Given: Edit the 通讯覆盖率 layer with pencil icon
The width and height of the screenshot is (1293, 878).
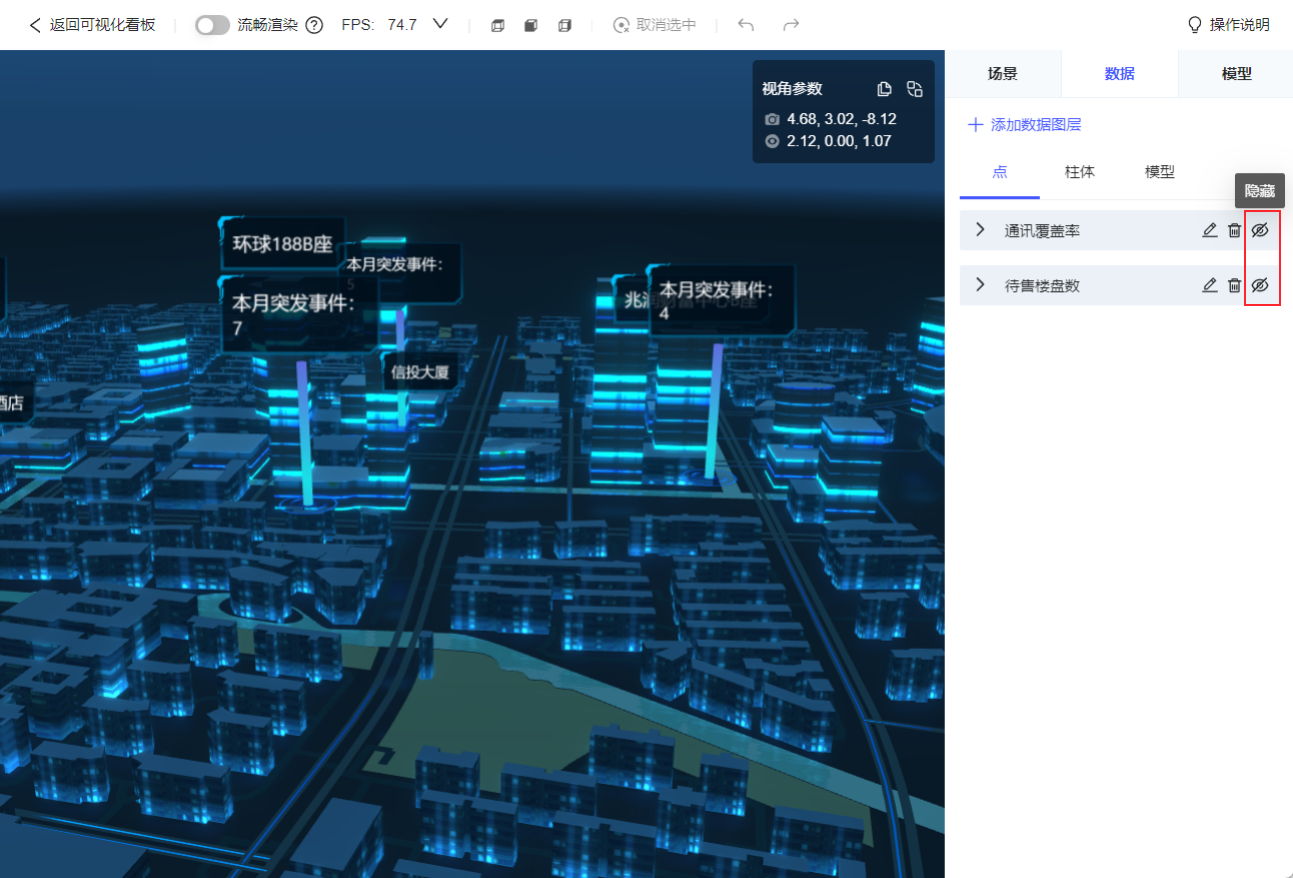Looking at the screenshot, I should pos(1209,230).
